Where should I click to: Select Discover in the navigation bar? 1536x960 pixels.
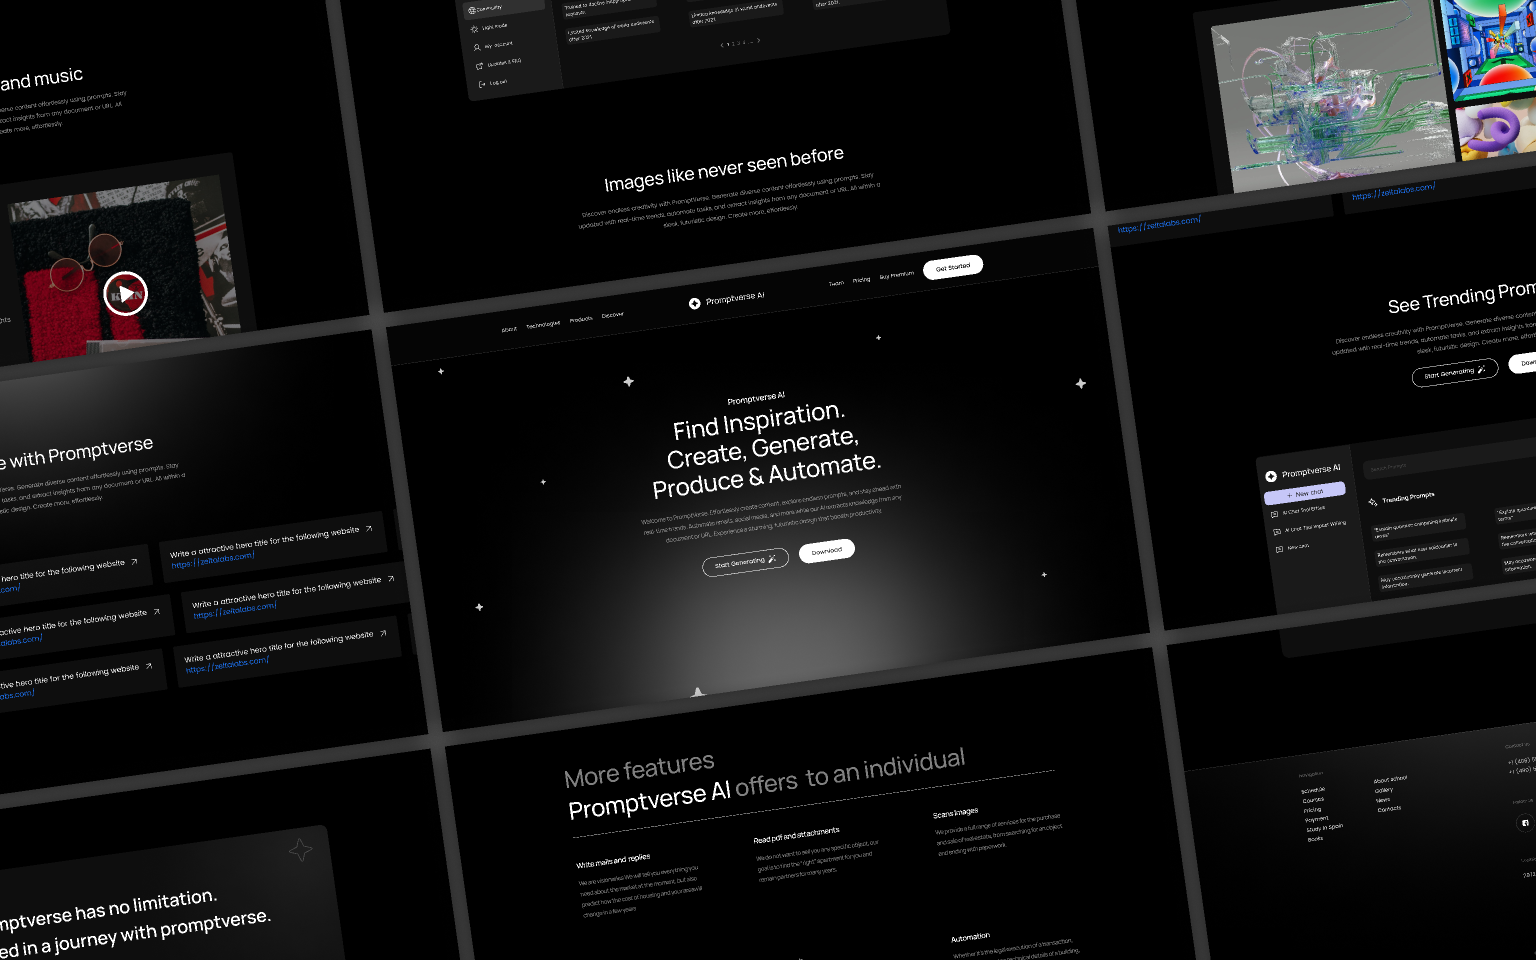click(x=613, y=314)
